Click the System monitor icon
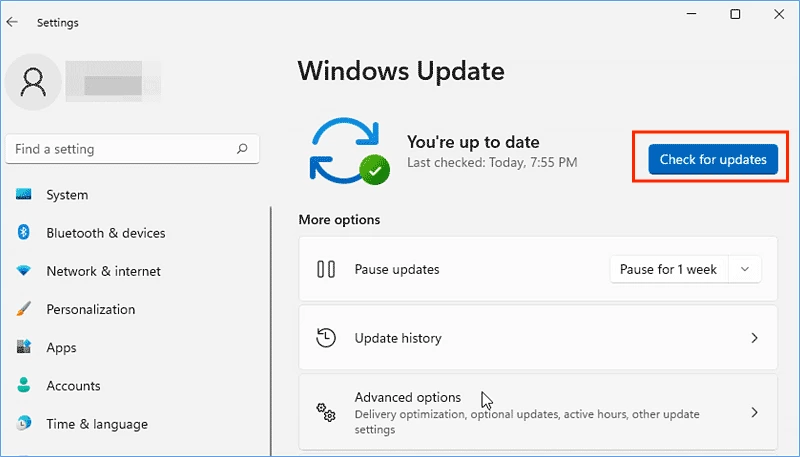Image resolution: width=800 pixels, height=457 pixels. (x=23, y=194)
